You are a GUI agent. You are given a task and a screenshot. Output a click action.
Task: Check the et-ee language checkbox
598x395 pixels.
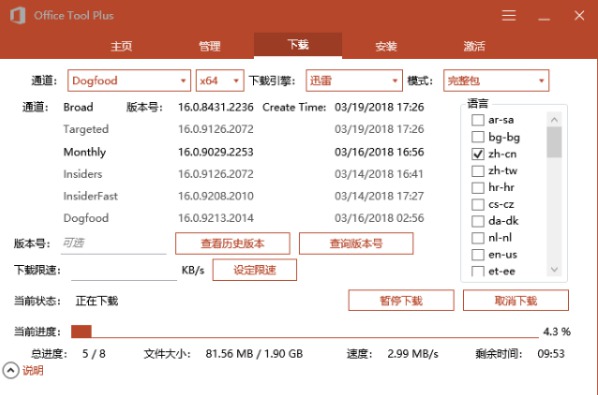[478, 271]
